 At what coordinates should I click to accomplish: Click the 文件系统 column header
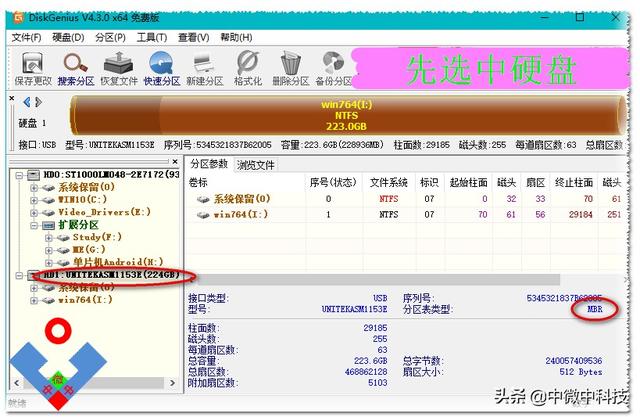coord(389,182)
